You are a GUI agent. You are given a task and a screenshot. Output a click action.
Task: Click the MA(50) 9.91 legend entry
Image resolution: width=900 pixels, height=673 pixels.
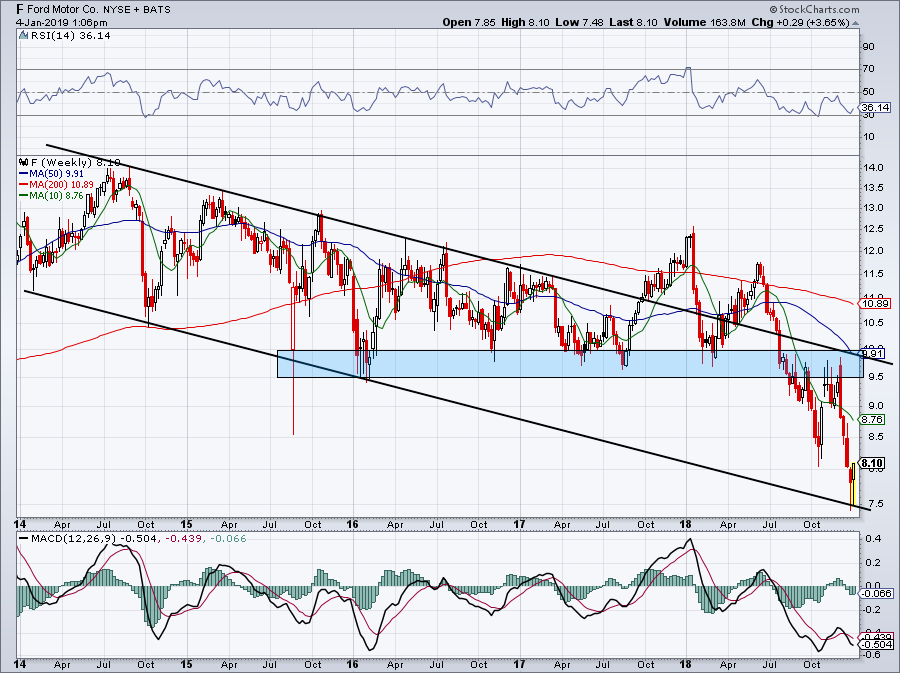pyautogui.click(x=52, y=173)
